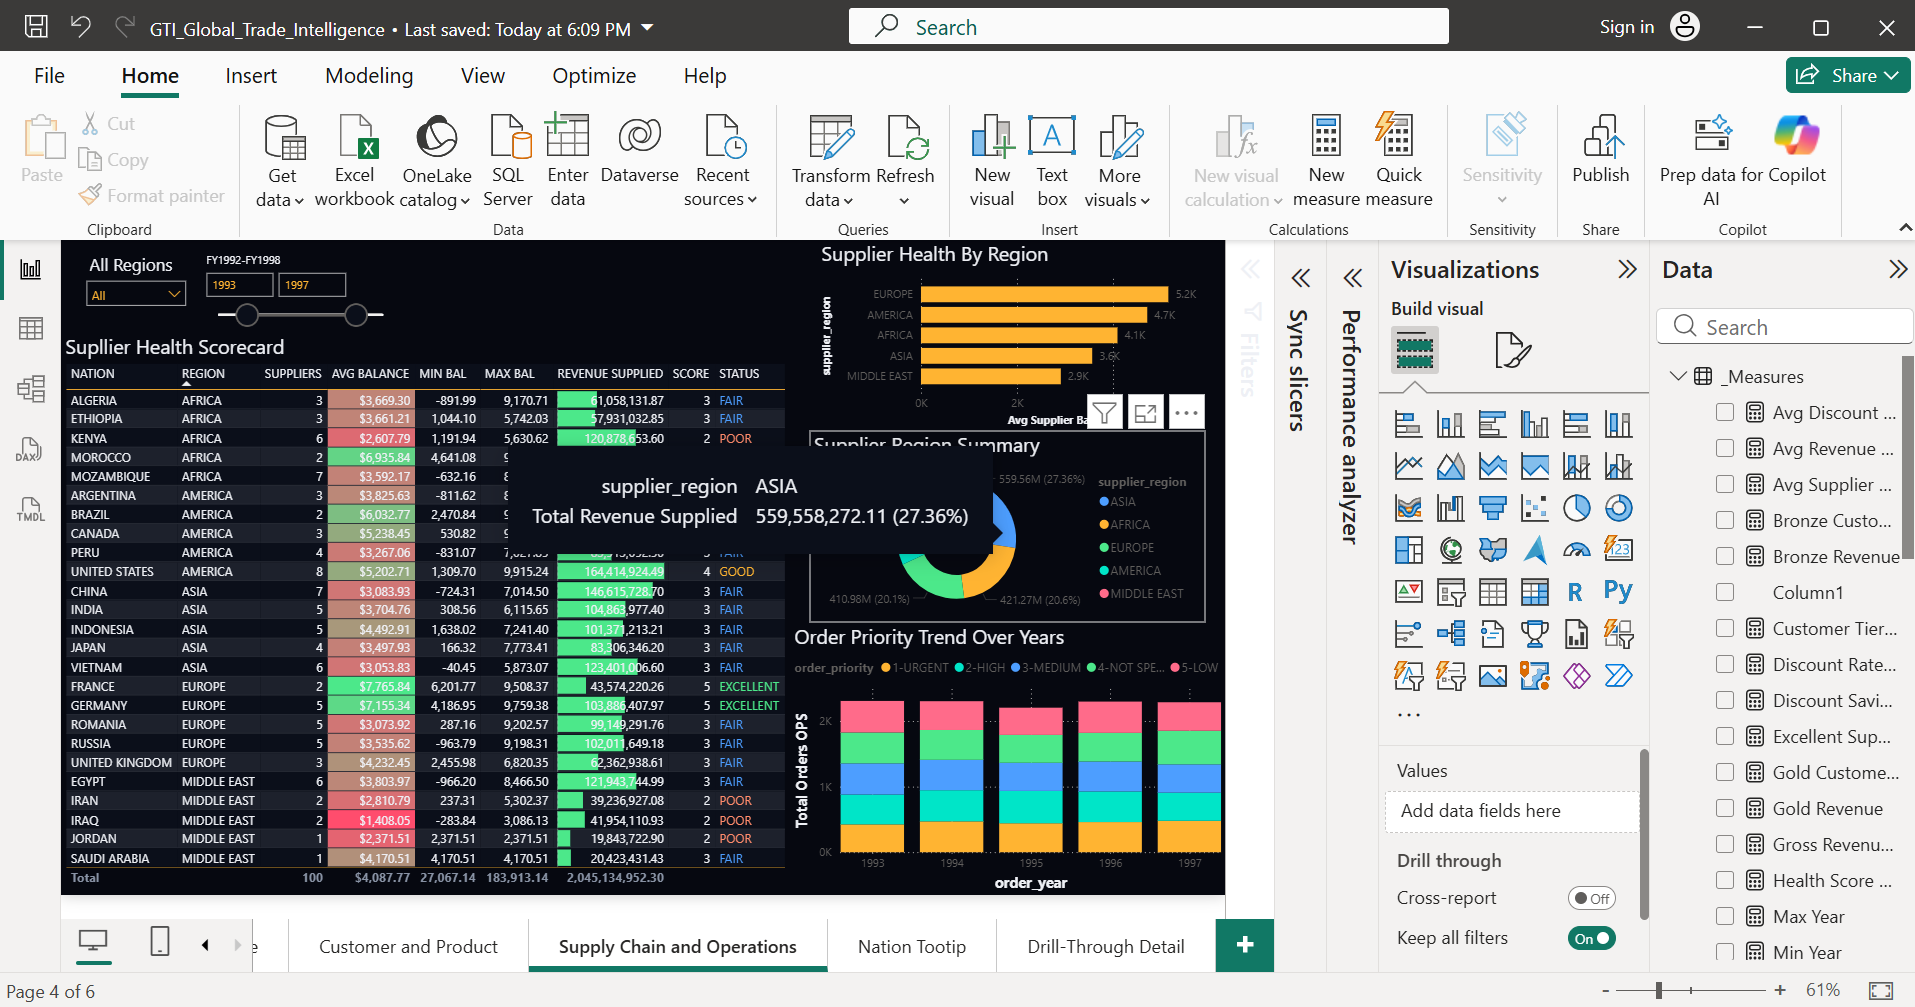Collapse the _Measures table
This screenshot has height=1007, width=1915.
(1677, 376)
